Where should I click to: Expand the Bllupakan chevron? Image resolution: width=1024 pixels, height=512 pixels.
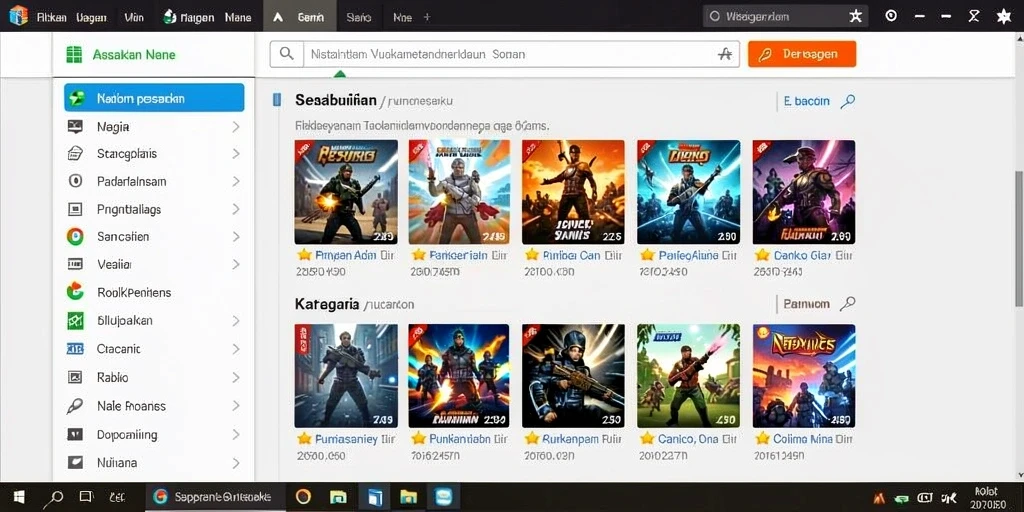tap(236, 321)
